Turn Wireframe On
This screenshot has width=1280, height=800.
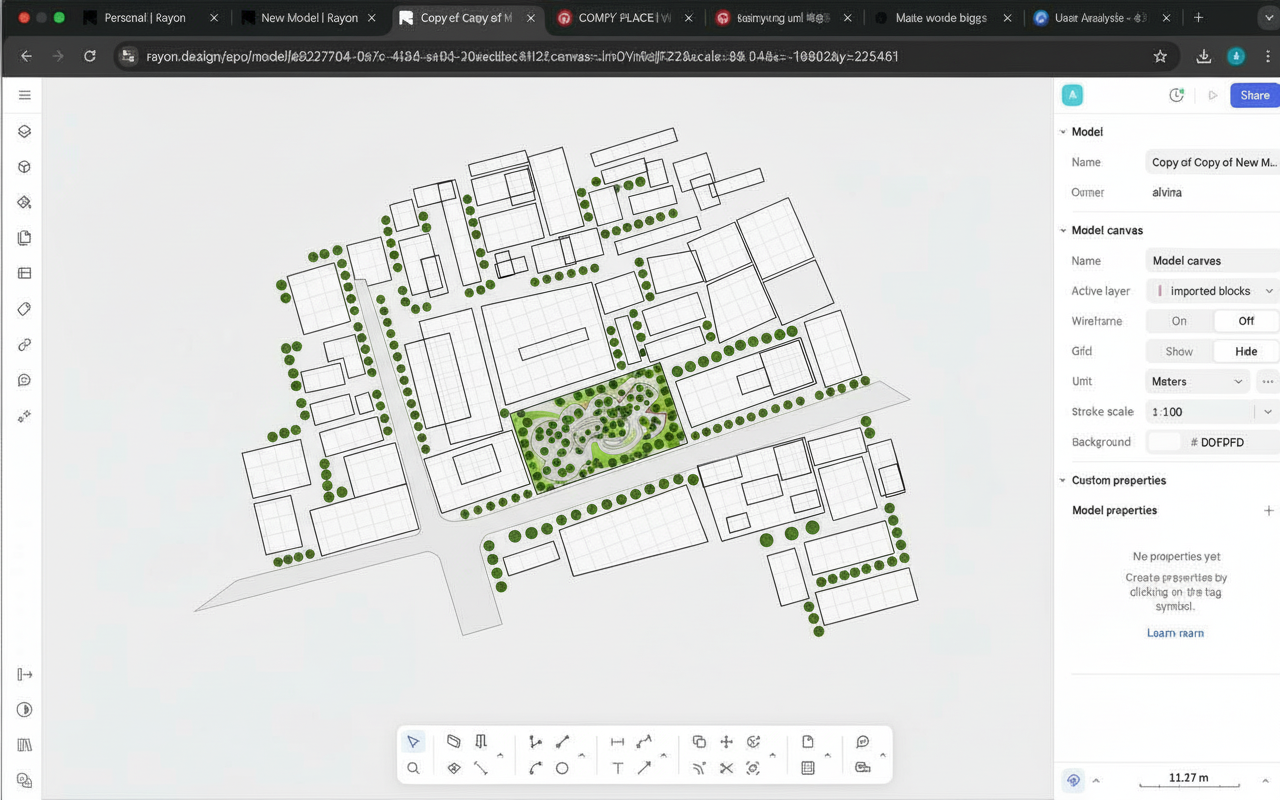[1179, 321]
